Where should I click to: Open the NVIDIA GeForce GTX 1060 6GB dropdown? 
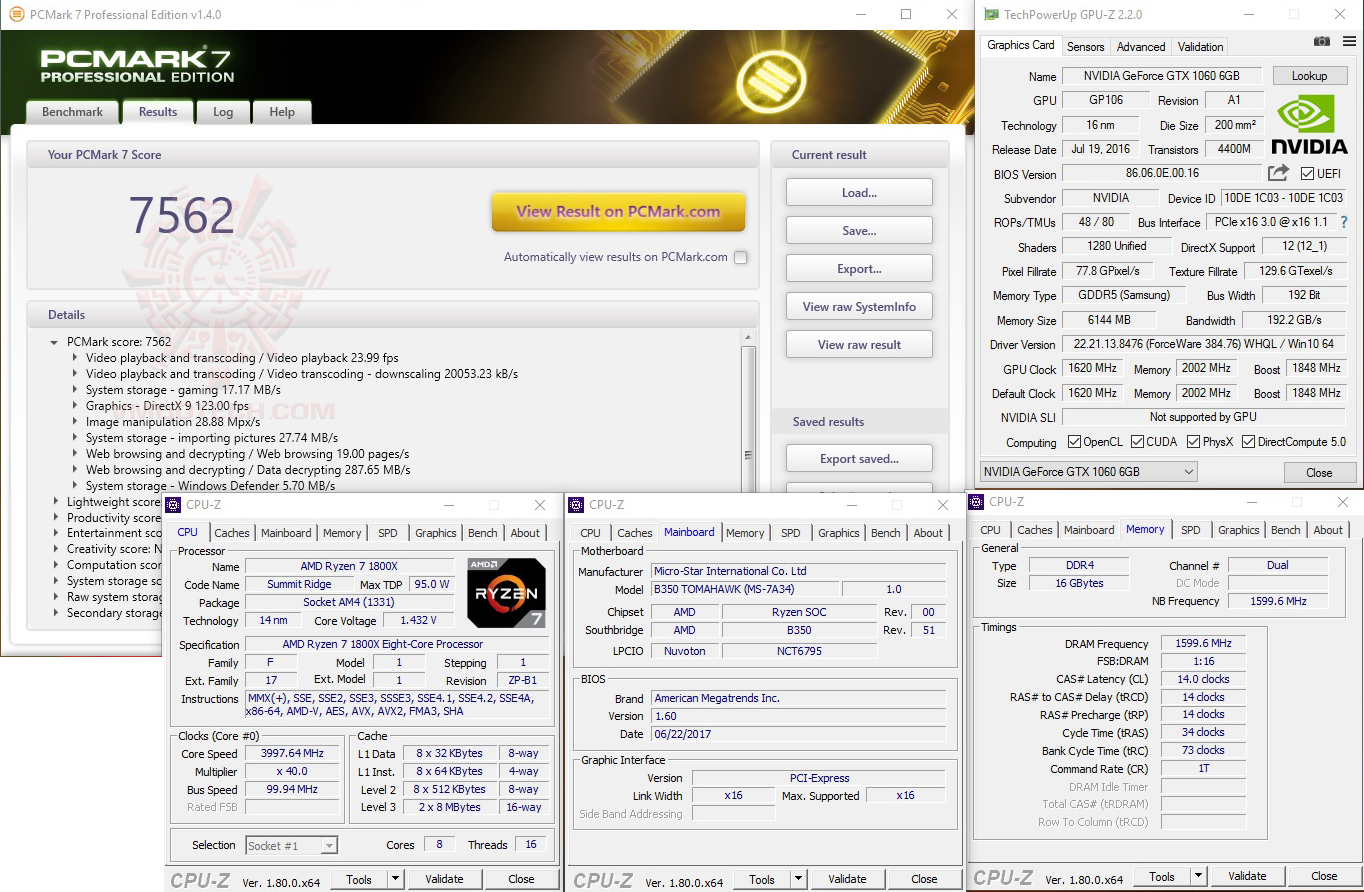click(x=1089, y=472)
